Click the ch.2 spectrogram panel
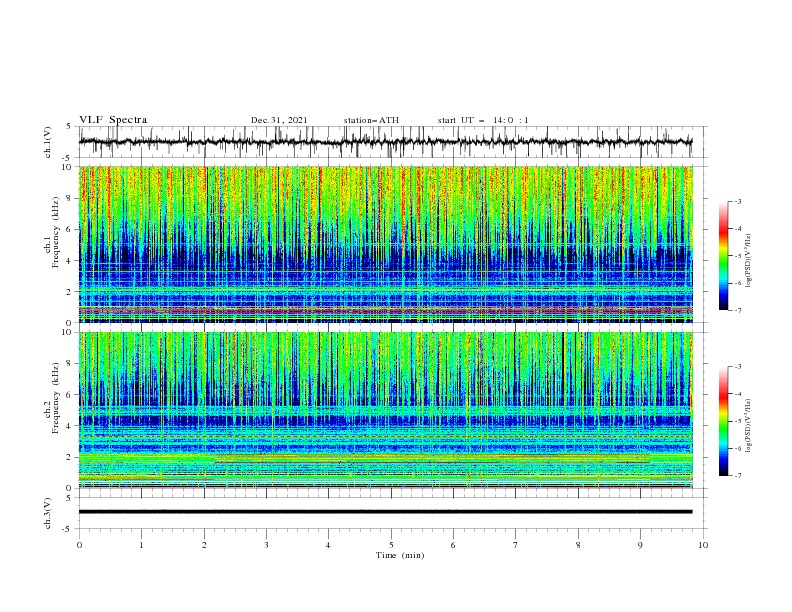This screenshot has width=792, height=612. pos(385,410)
